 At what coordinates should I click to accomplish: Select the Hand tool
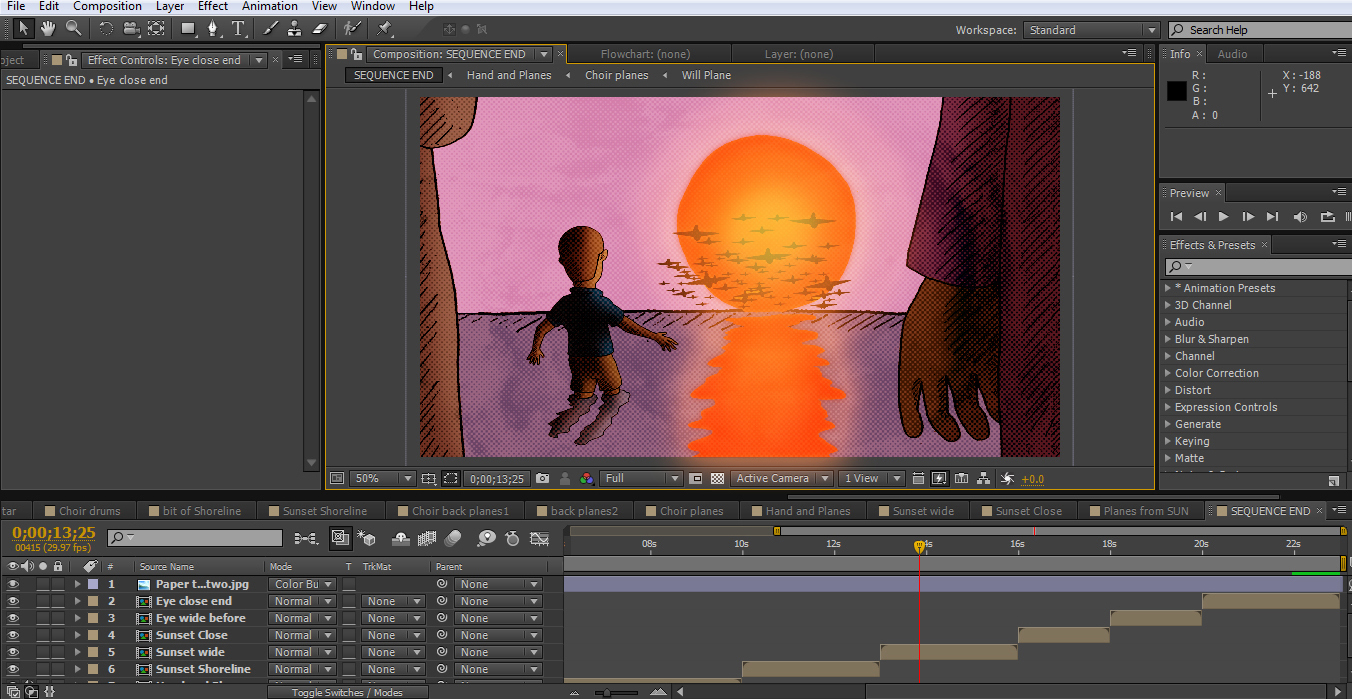click(x=48, y=29)
